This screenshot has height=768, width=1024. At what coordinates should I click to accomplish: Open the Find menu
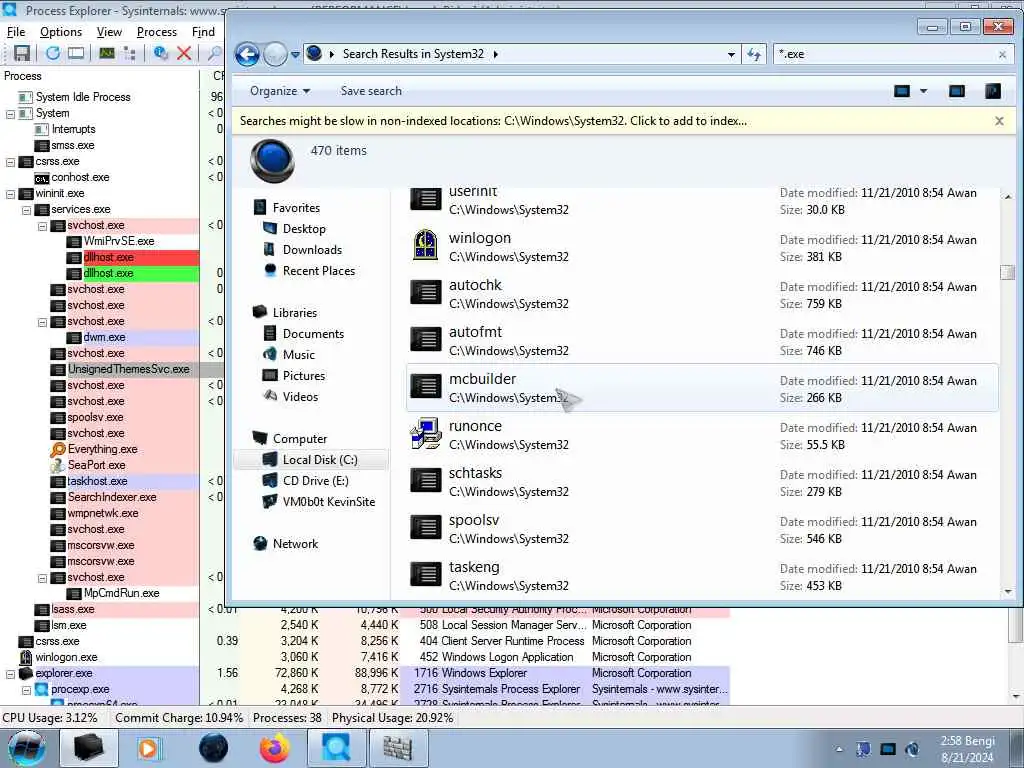(203, 31)
